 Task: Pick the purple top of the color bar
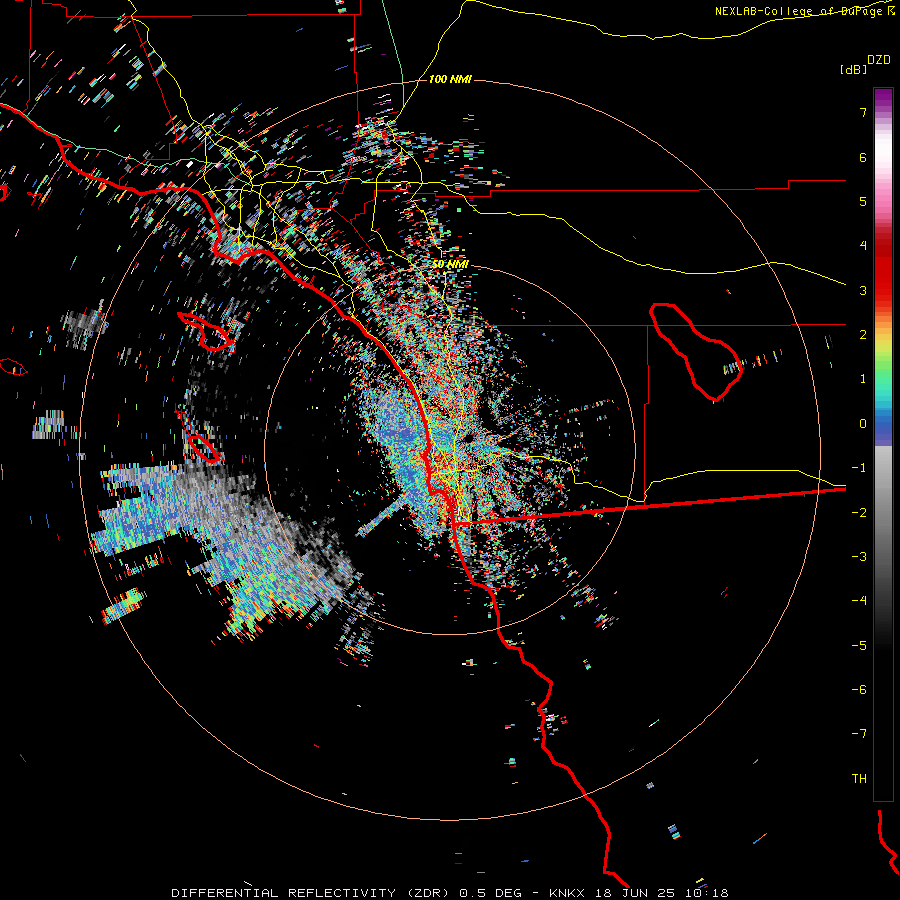click(883, 98)
